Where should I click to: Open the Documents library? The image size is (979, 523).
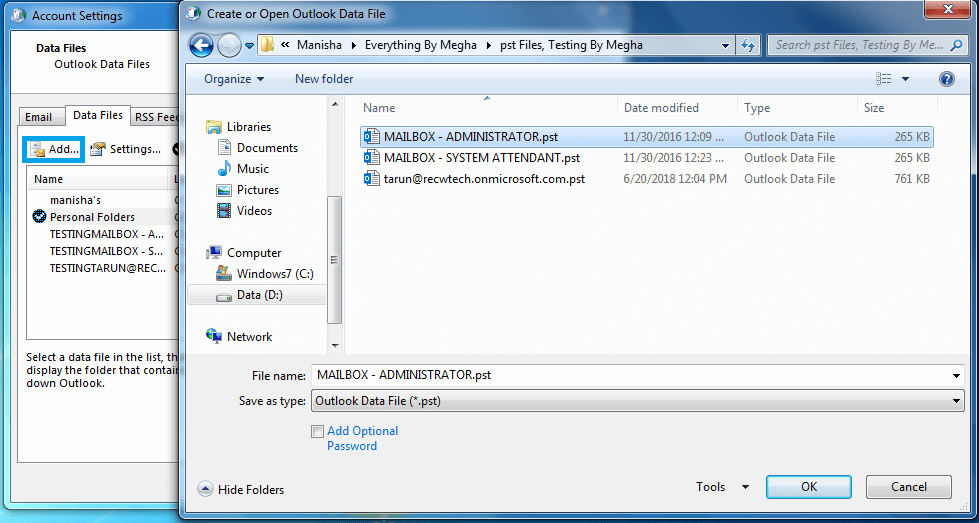(257, 148)
